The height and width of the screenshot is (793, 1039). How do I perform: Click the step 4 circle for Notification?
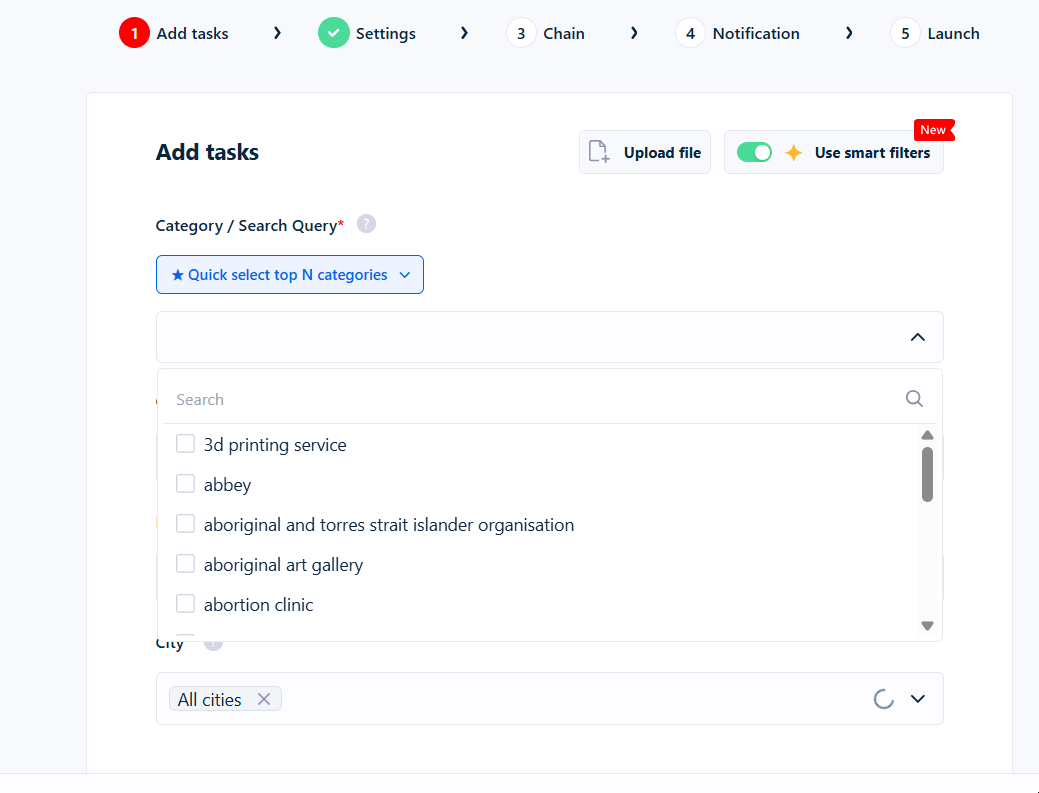[690, 33]
